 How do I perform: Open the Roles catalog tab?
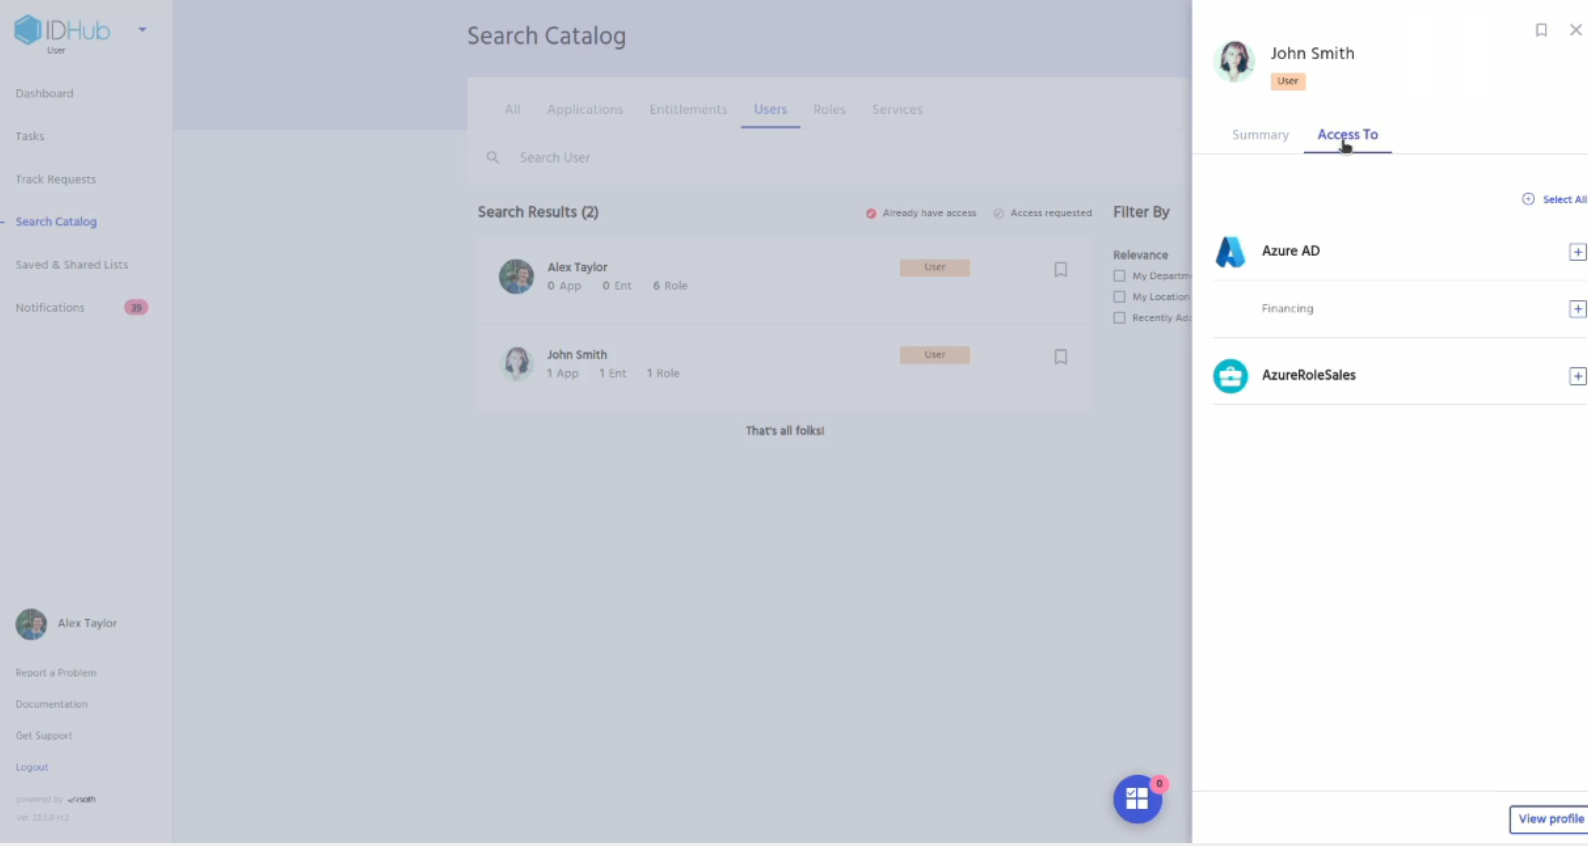[829, 110]
